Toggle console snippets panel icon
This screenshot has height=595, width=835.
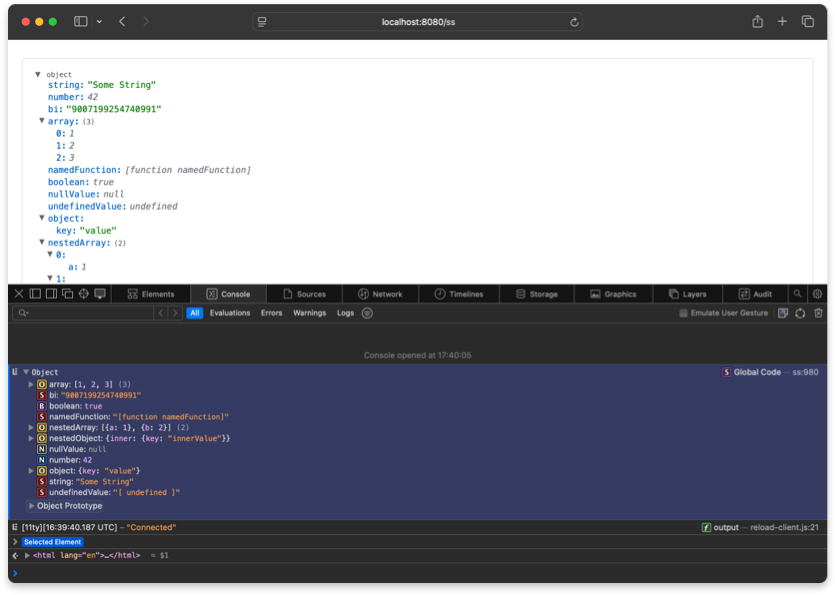[x=783, y=313]
